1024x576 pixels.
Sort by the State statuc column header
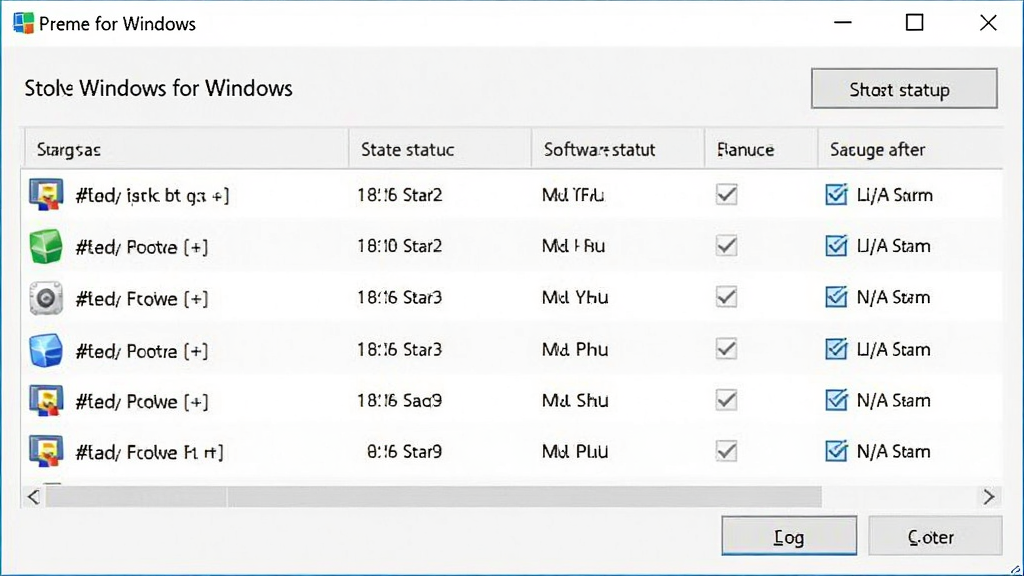pyautogui.click(x=440, y=150)
